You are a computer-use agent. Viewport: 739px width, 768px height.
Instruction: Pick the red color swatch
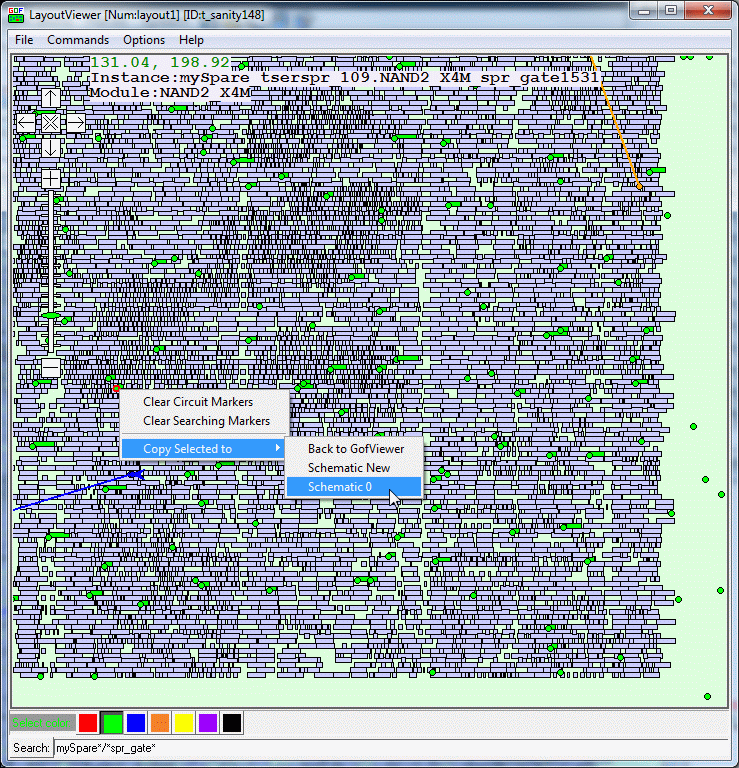click(88, 722)
